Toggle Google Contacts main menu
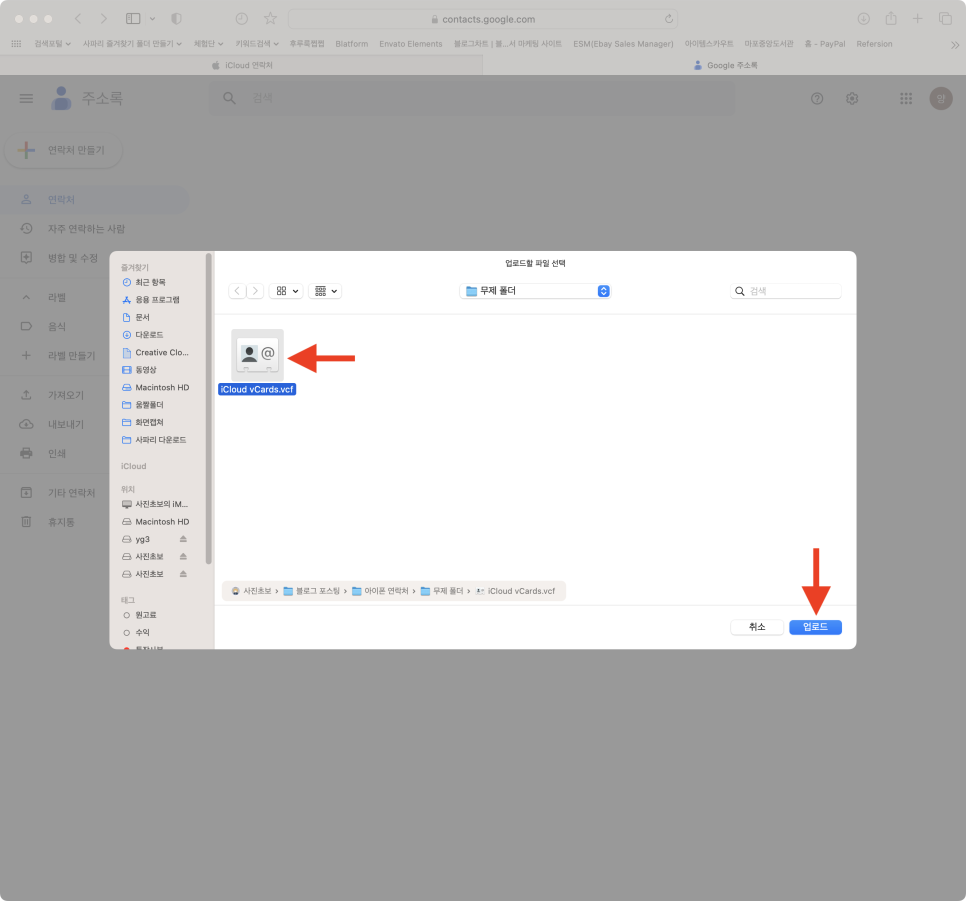966x901 pixels. [x=26, y=99]
